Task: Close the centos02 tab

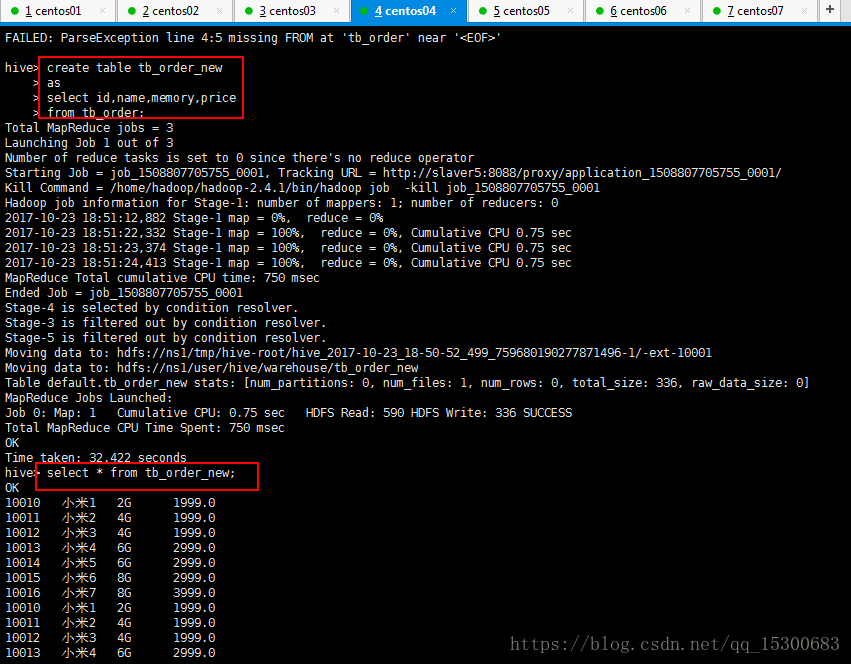Action: click(219, 11)
